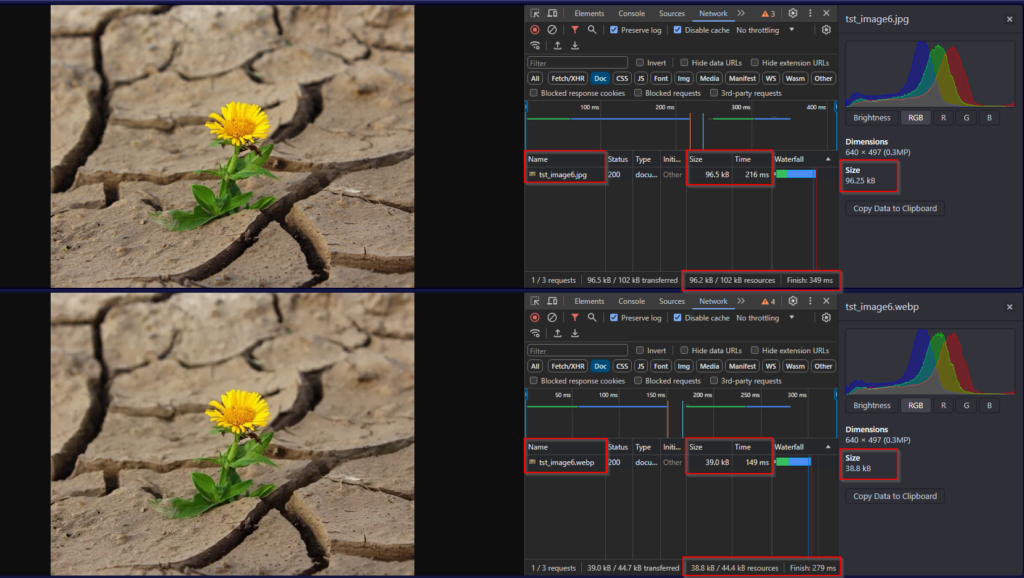Open network search in jpg DevTools

pos(592,29)
